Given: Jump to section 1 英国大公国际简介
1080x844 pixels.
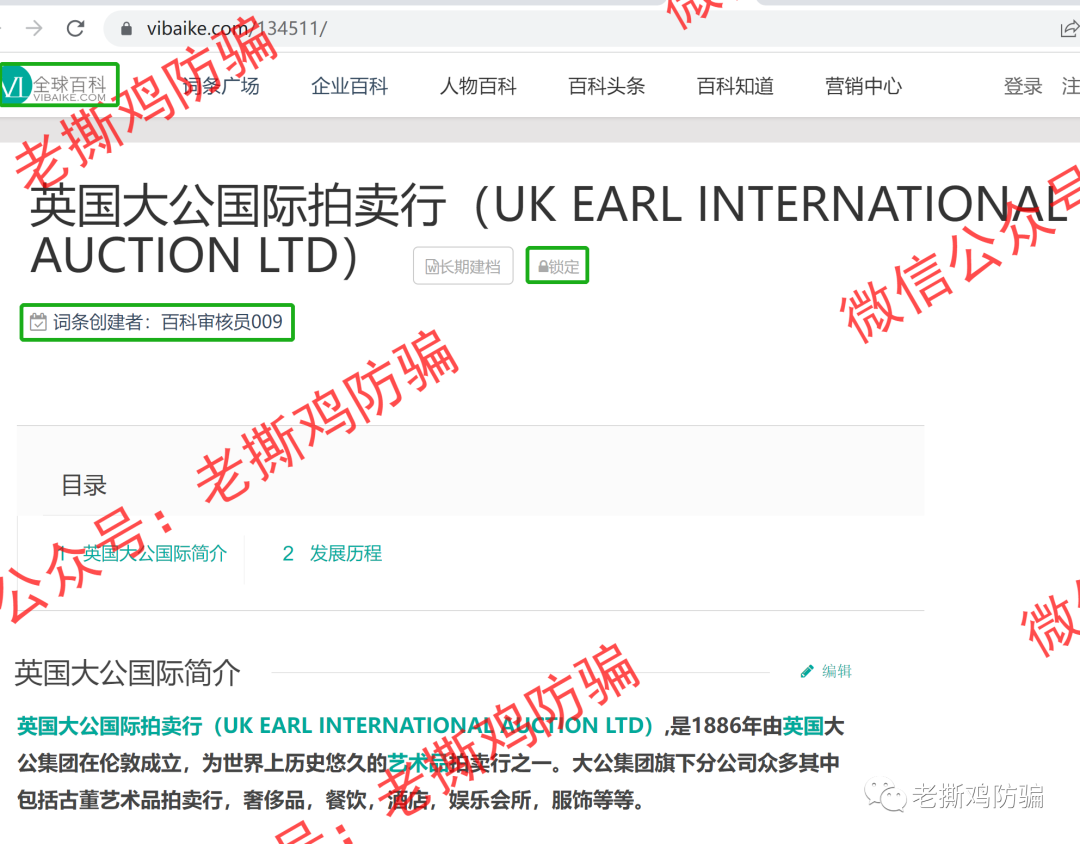Looking at the screenshot, I should tap(142, 553).
